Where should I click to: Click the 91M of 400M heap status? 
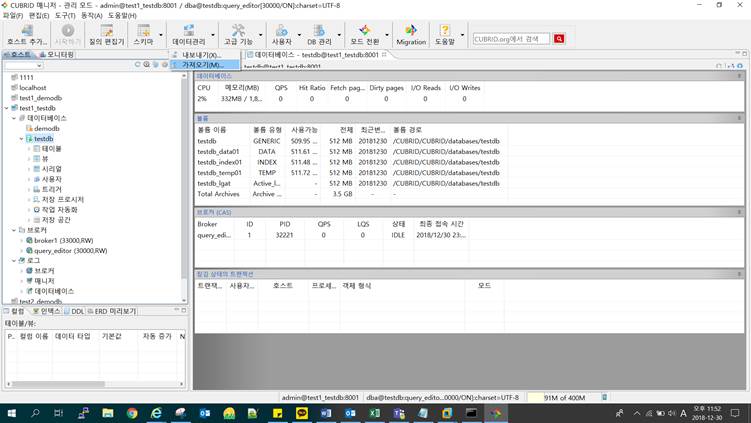pyautogui.click(x=564, y=397)
